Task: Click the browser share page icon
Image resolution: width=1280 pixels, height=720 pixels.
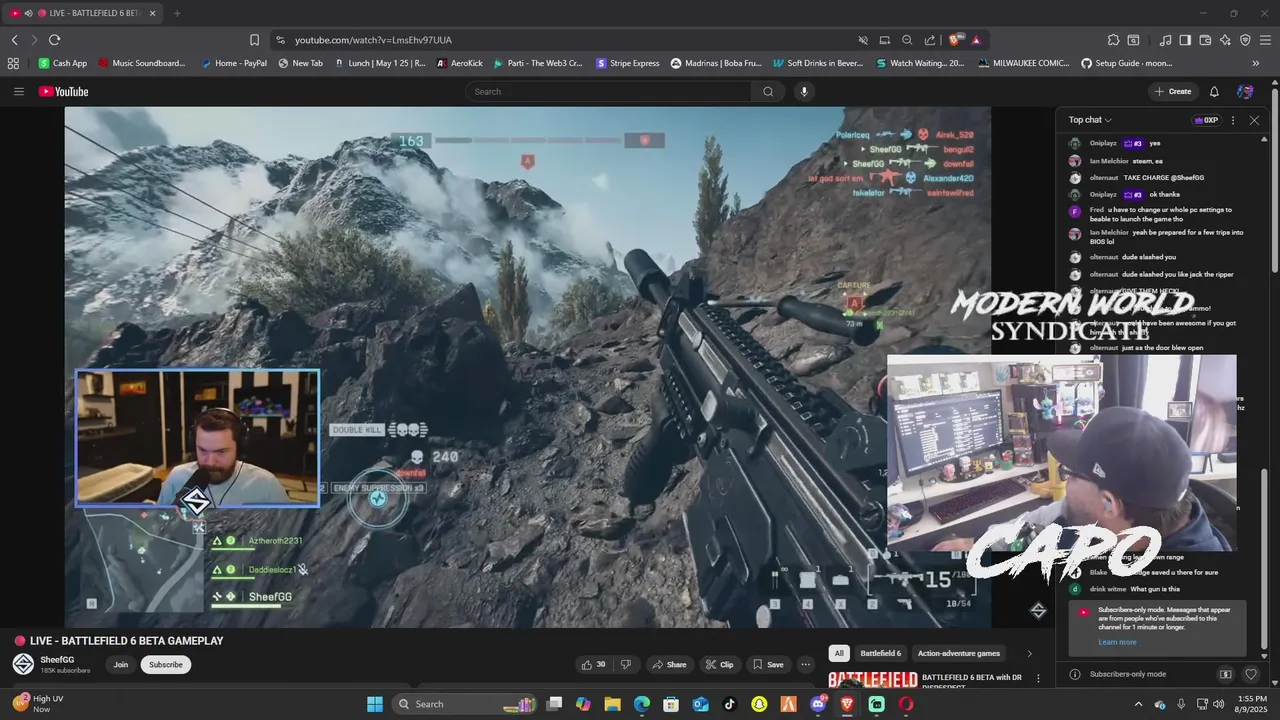Action: click(x=930, y=40)
